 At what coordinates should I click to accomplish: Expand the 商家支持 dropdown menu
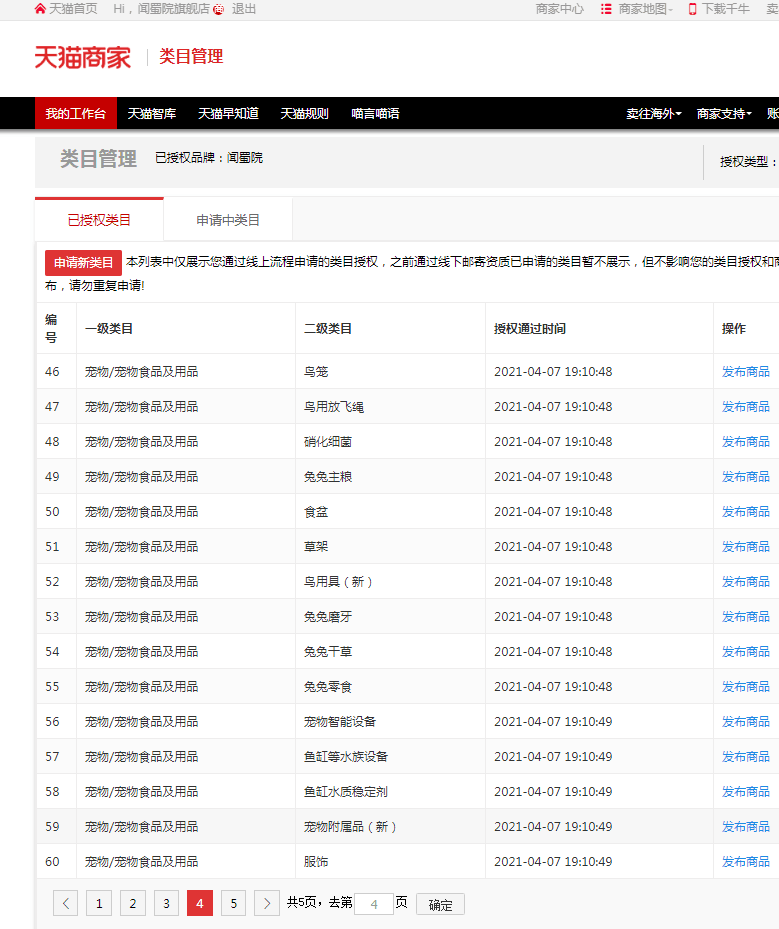tap(724, 114)
